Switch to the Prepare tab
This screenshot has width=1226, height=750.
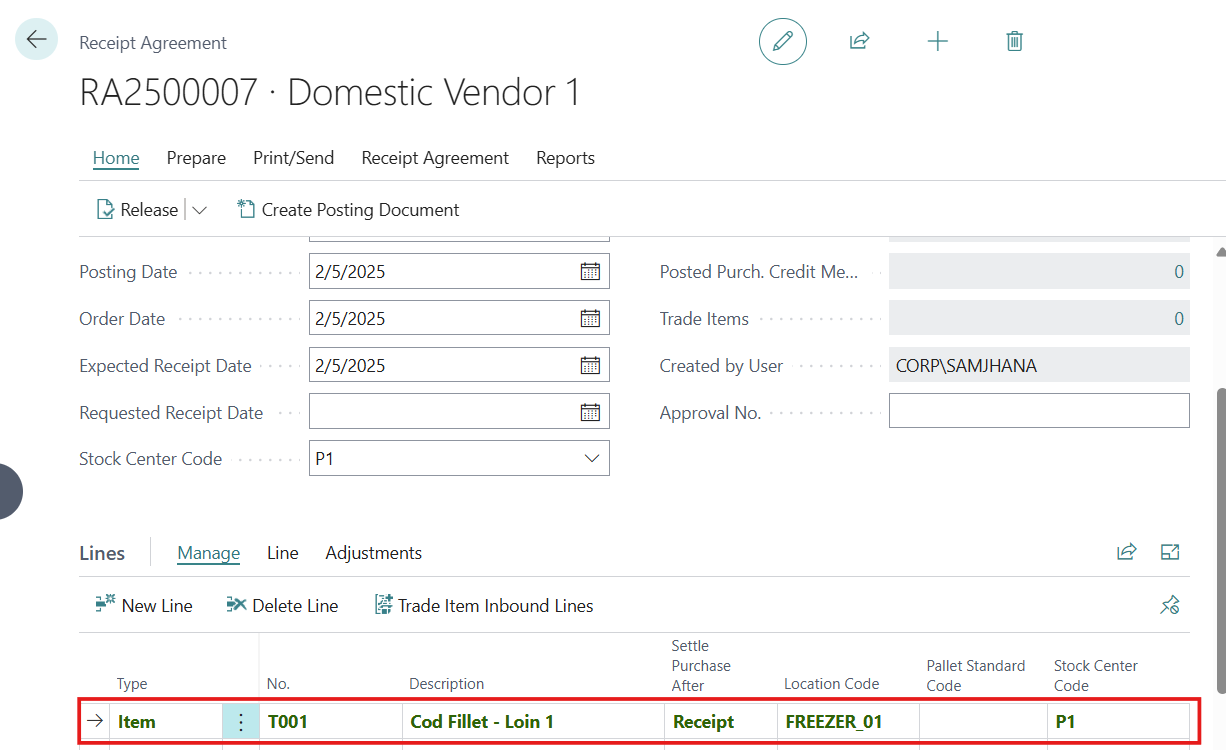[196, 158]
